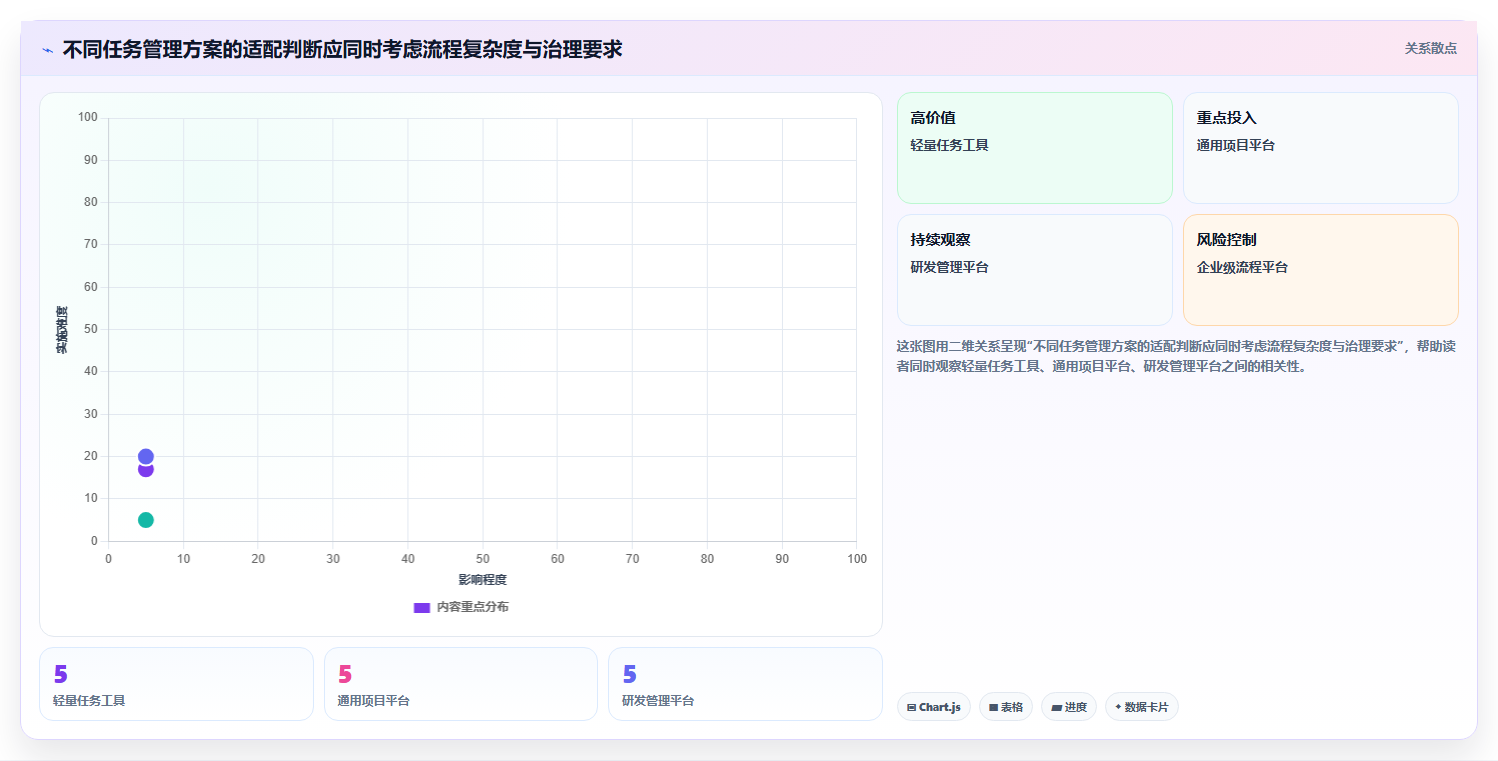Image resolution: width=1498 pixels, height=761 pixels.
Task: Click the x-axis tick label 100
Action: (x=857, y=558)
